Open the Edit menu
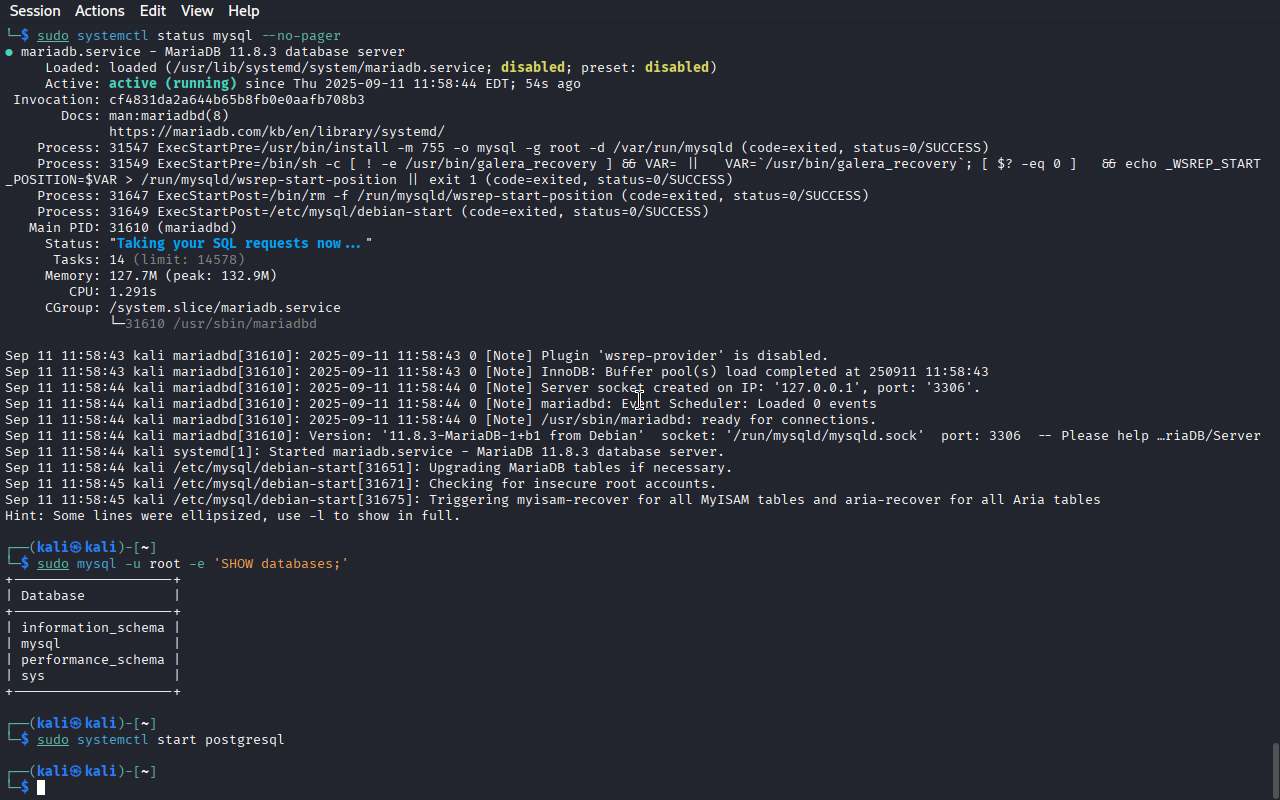Viewport: 1280px width, 800px height. tap(153, 11)
